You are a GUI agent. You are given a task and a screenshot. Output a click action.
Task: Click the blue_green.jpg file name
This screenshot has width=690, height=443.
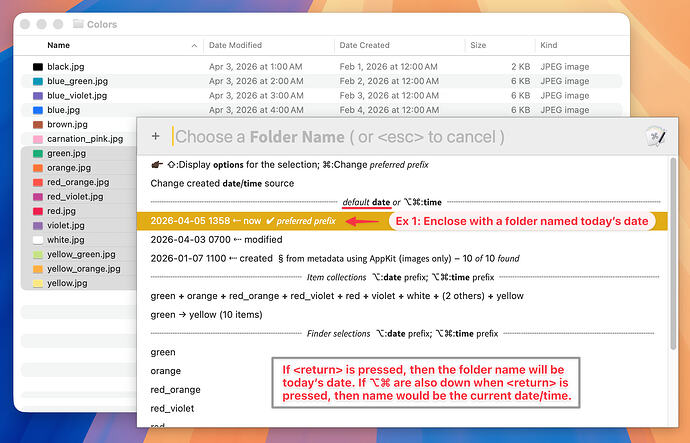77,81
